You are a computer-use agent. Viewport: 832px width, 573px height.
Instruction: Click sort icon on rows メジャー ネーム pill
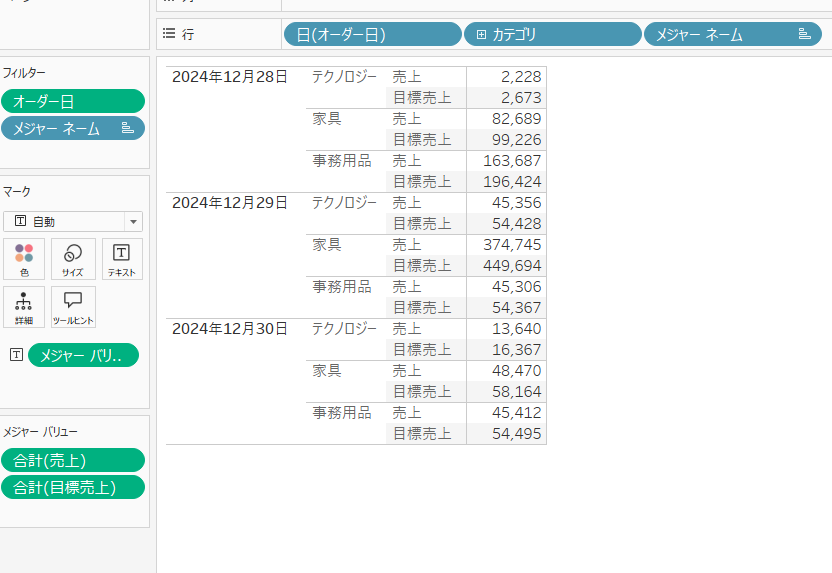pos(804,34)
